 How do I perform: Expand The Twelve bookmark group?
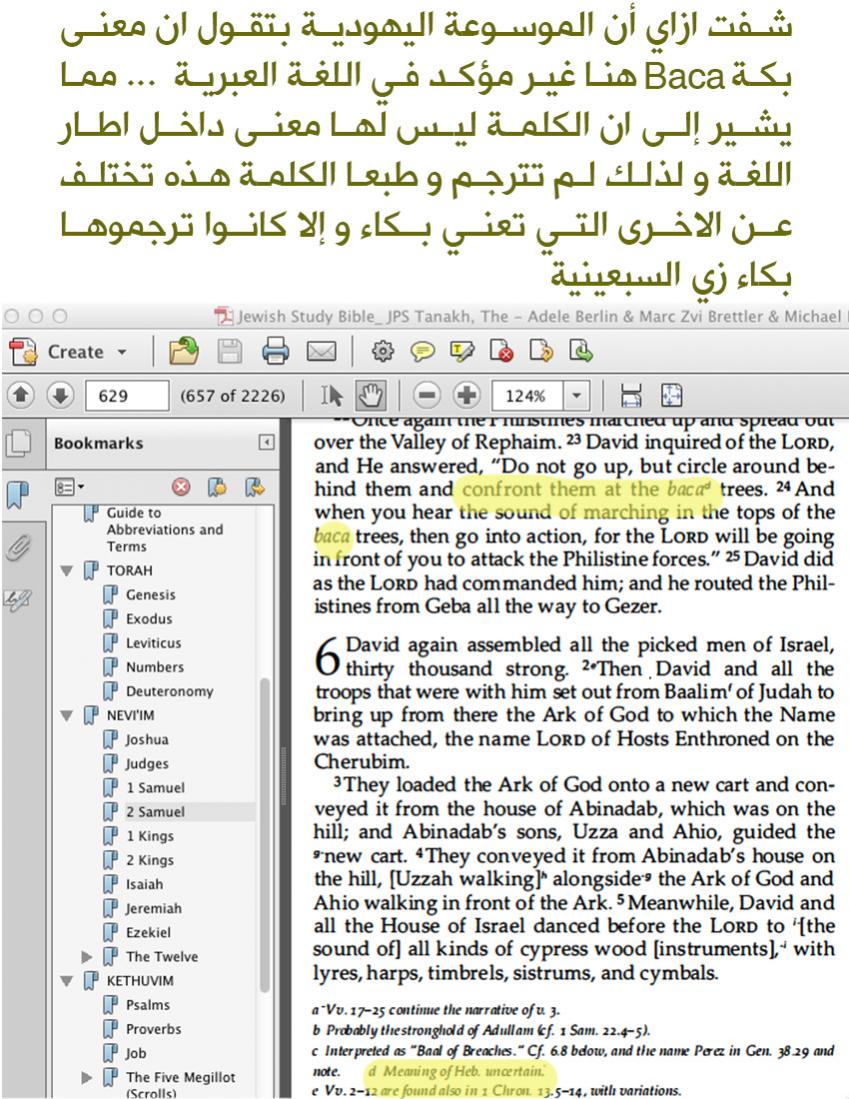(x=87, y=956)
